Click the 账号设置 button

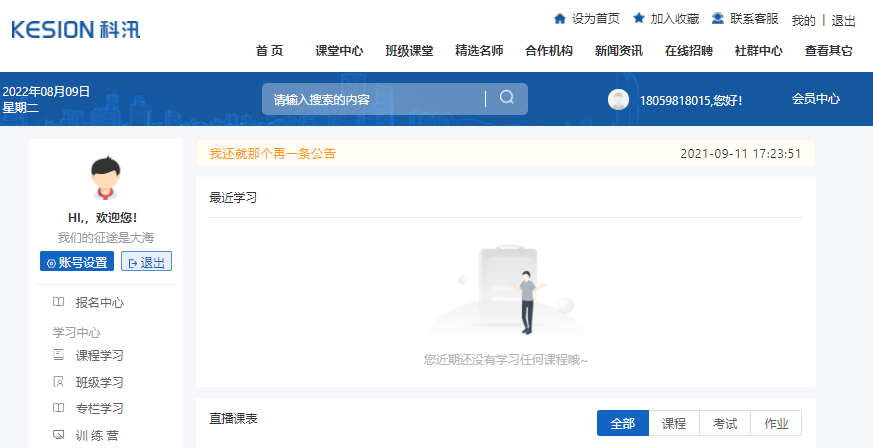(77, 262)
